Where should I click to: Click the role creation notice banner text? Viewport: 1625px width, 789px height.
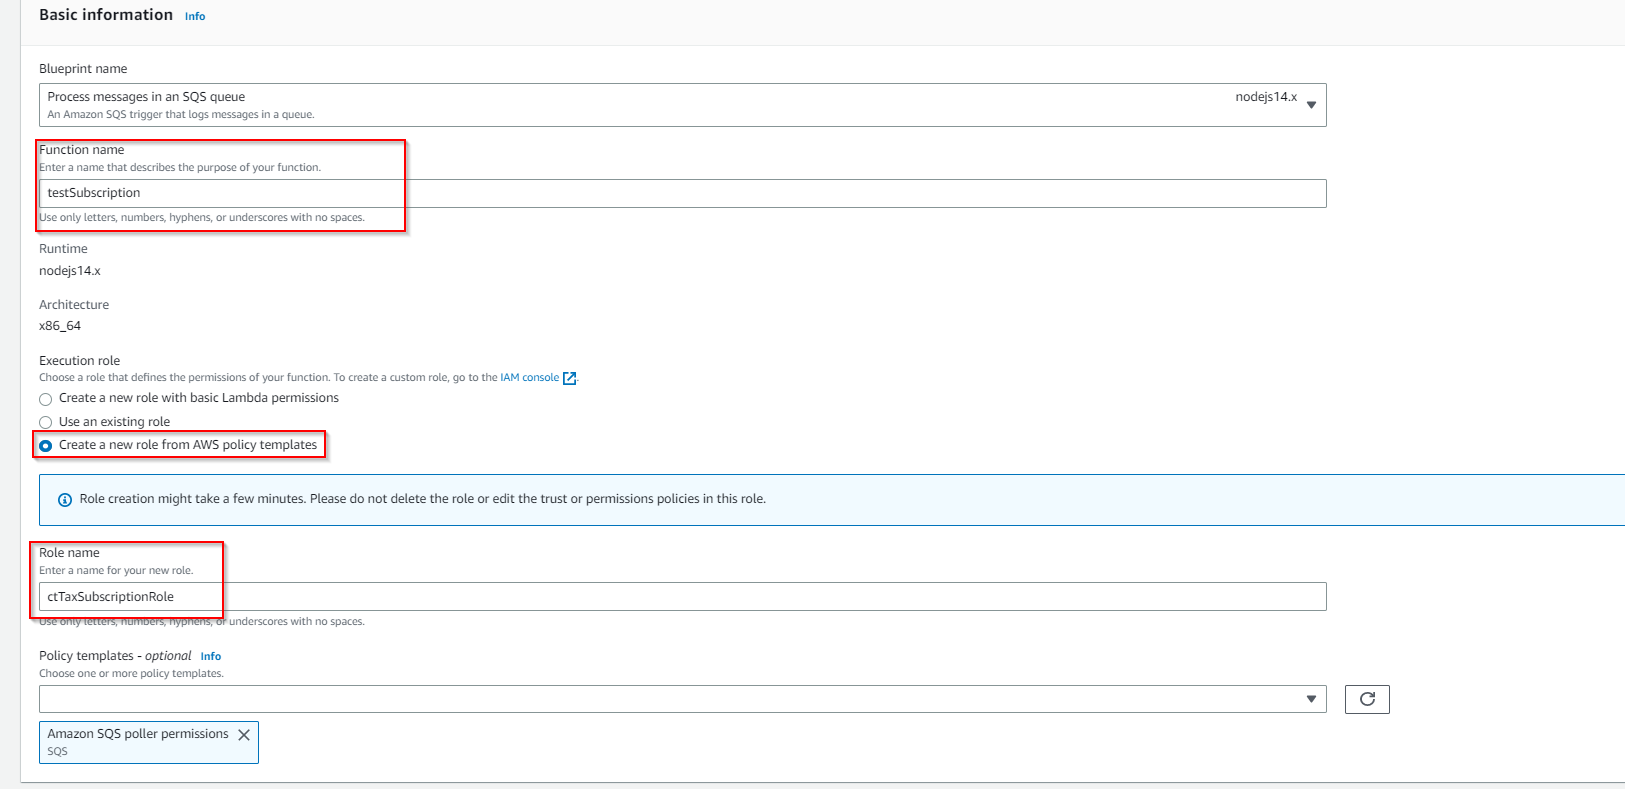click(x=422, y=499)
